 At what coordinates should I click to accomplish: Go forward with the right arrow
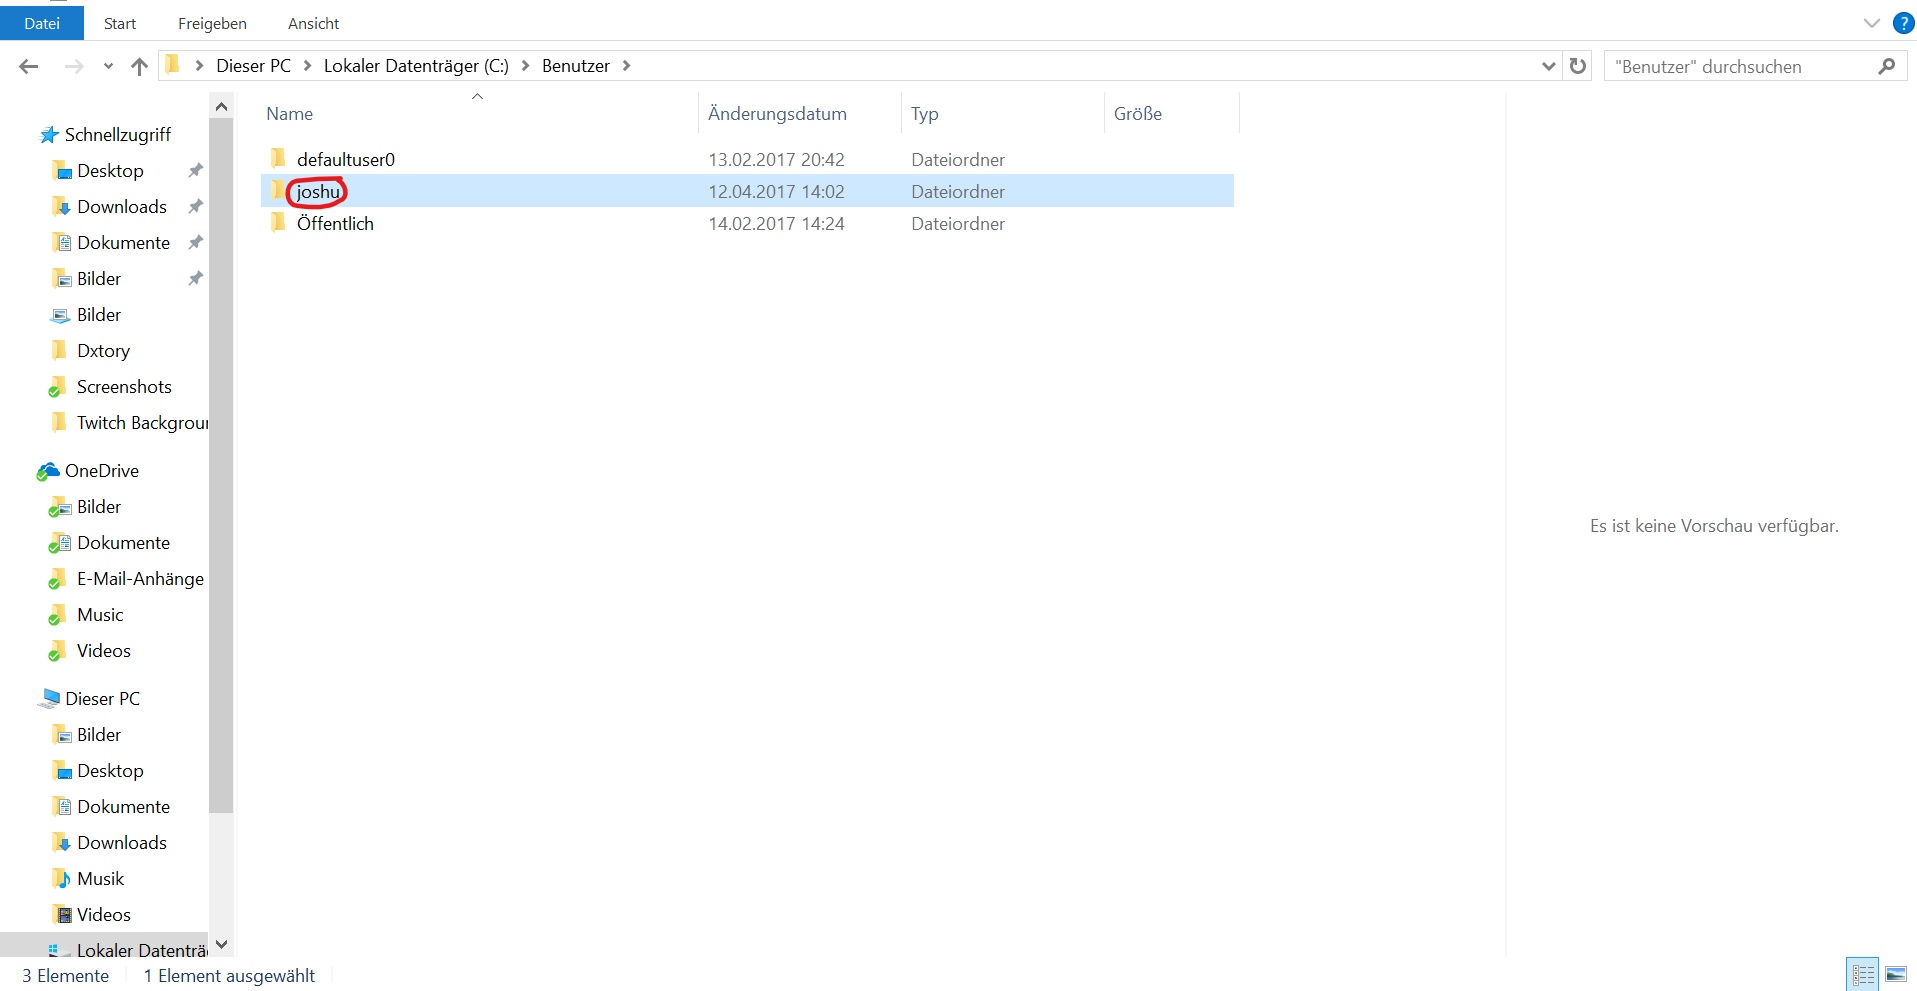tap(74, 66)
